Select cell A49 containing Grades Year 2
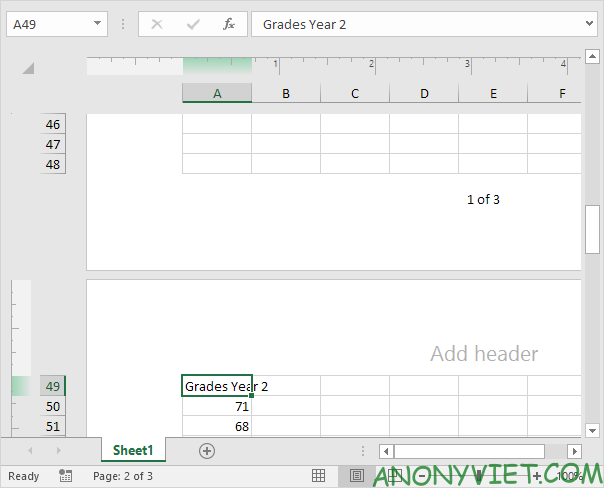Image resolution: width=604 pixels, height=488 pixels. [217, 386]
